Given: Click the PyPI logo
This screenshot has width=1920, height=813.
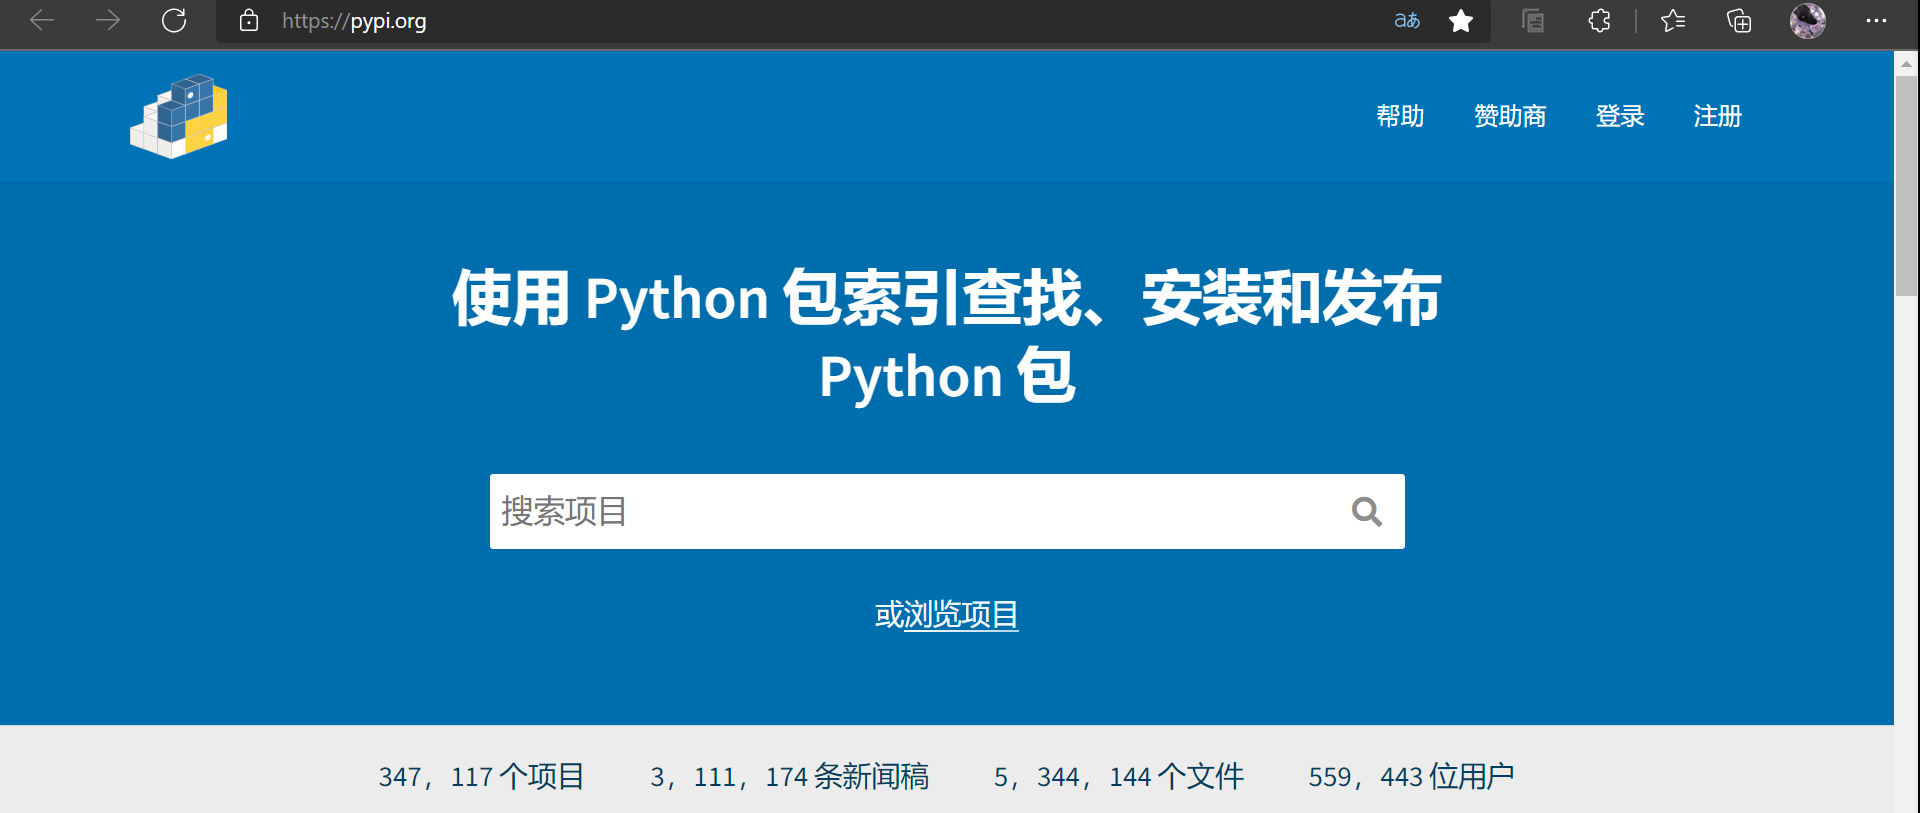Looking at the screenshot, I should pyautogui.click(x=179, y=116).
